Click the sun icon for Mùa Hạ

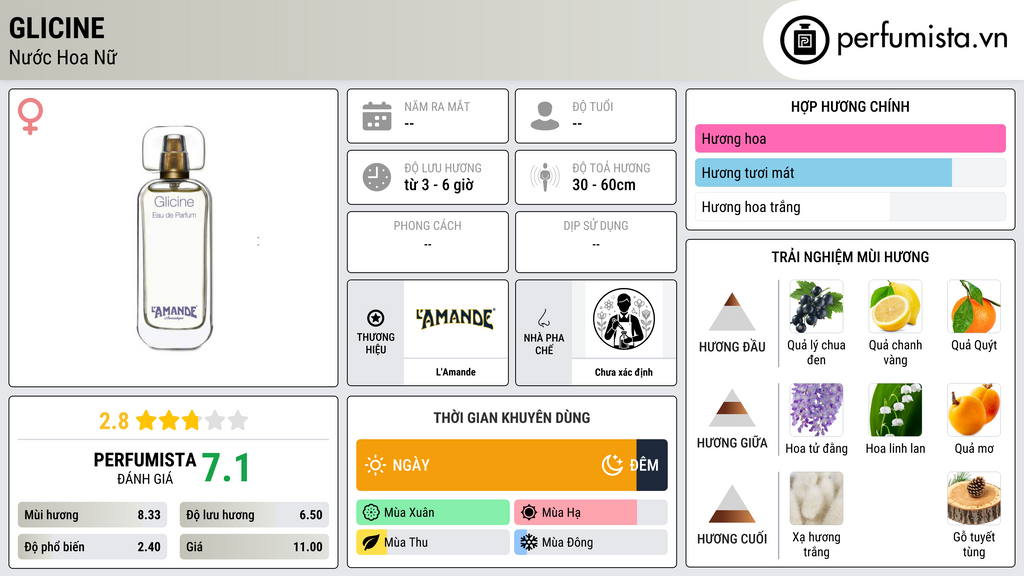(x=529, y=513)
